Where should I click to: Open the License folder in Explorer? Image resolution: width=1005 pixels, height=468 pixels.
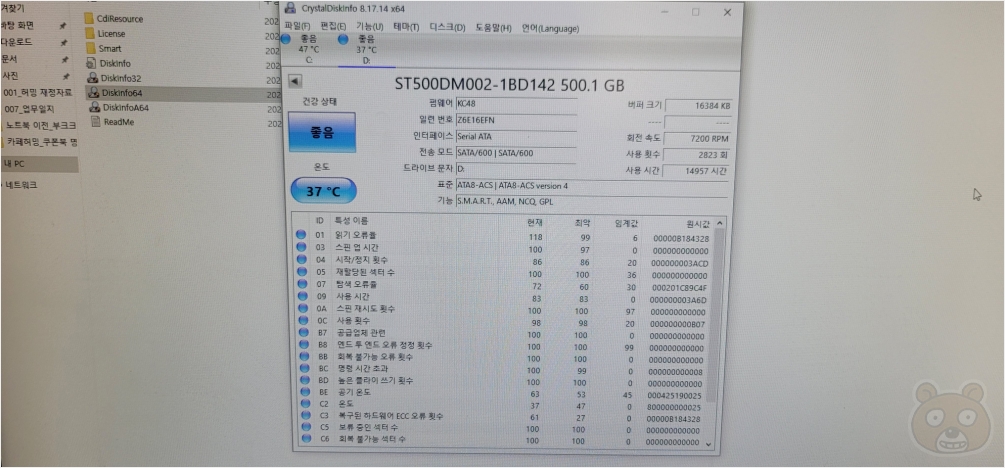[105, 33]
